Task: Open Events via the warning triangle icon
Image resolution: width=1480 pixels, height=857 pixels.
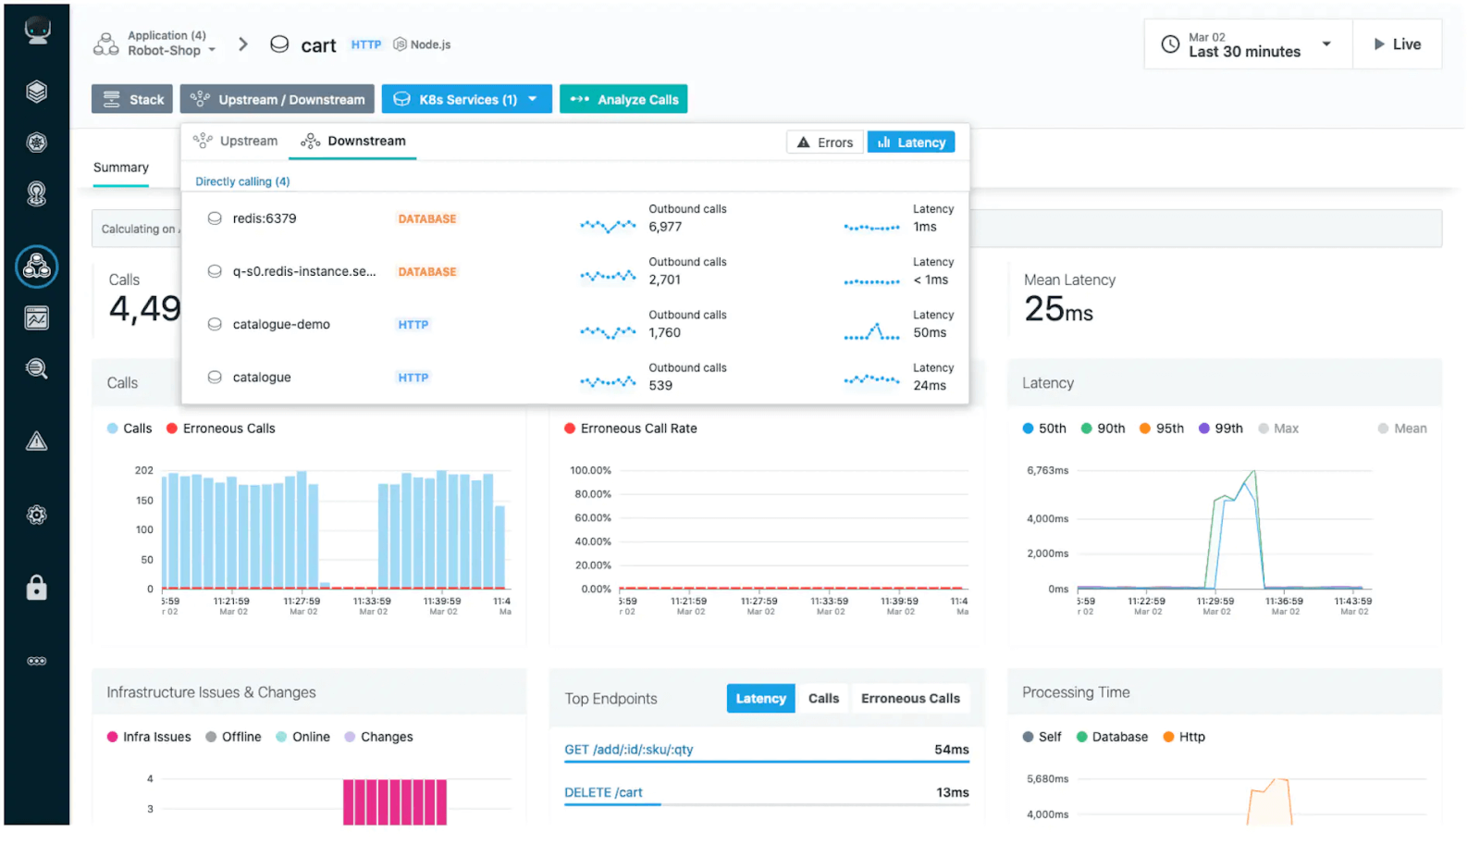Action: pyautogui.click(x=36, y=440)
